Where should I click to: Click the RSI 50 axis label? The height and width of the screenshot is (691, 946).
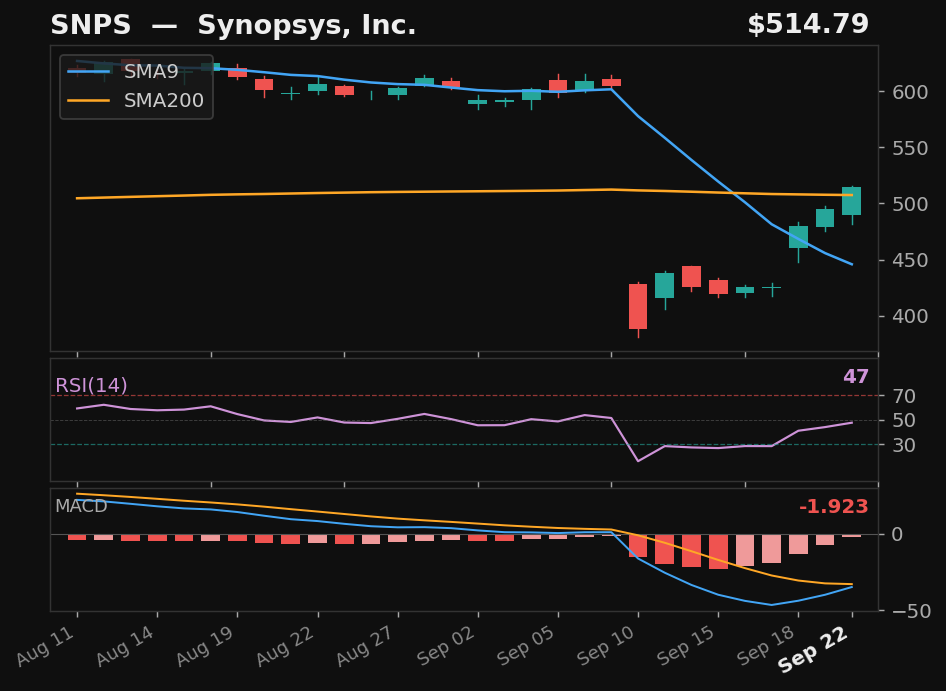[x=904, y=421]
